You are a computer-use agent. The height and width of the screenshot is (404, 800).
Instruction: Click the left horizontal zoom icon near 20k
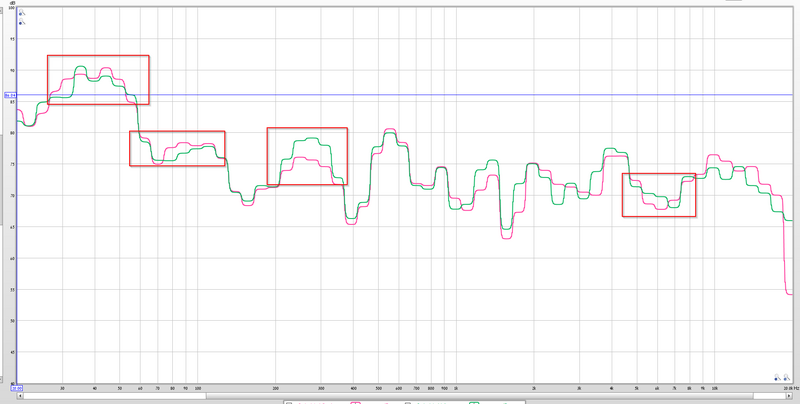(x=777, y=377)
